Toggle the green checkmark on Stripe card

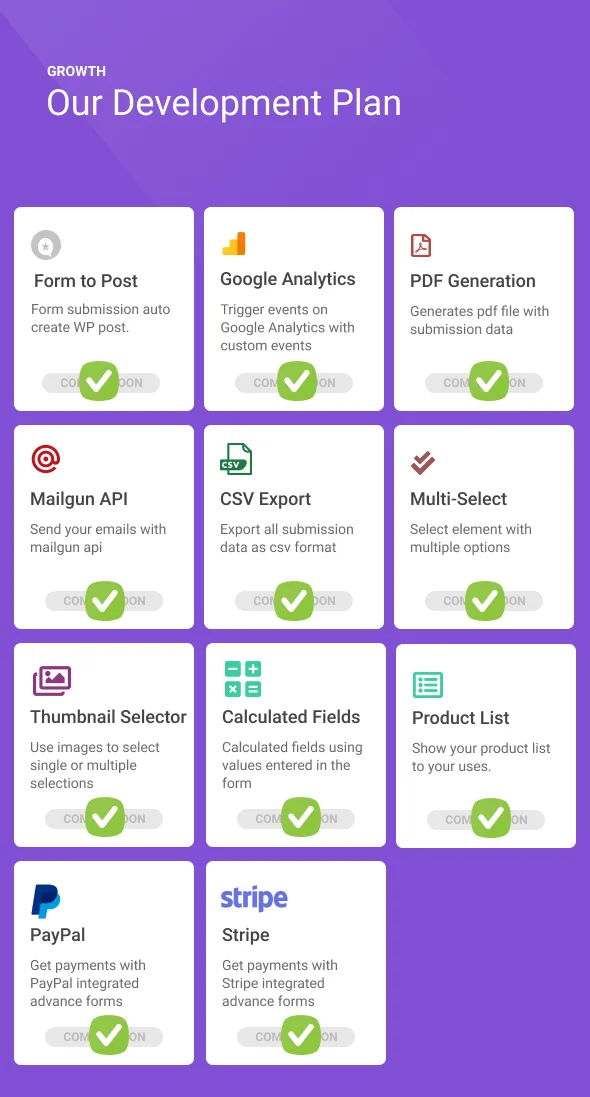tap(300, 1035)
